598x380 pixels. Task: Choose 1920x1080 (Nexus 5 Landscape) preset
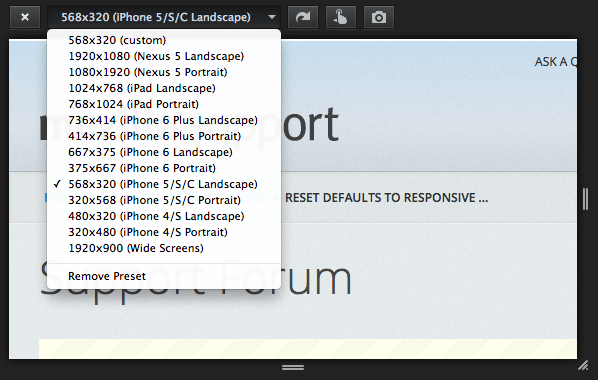(164, 56)
